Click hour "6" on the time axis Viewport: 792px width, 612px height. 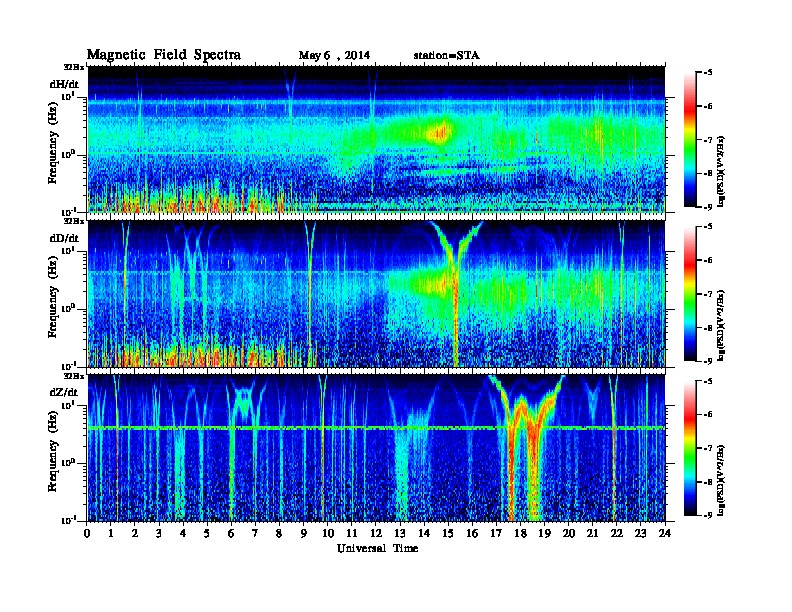(x=231, y=534)
